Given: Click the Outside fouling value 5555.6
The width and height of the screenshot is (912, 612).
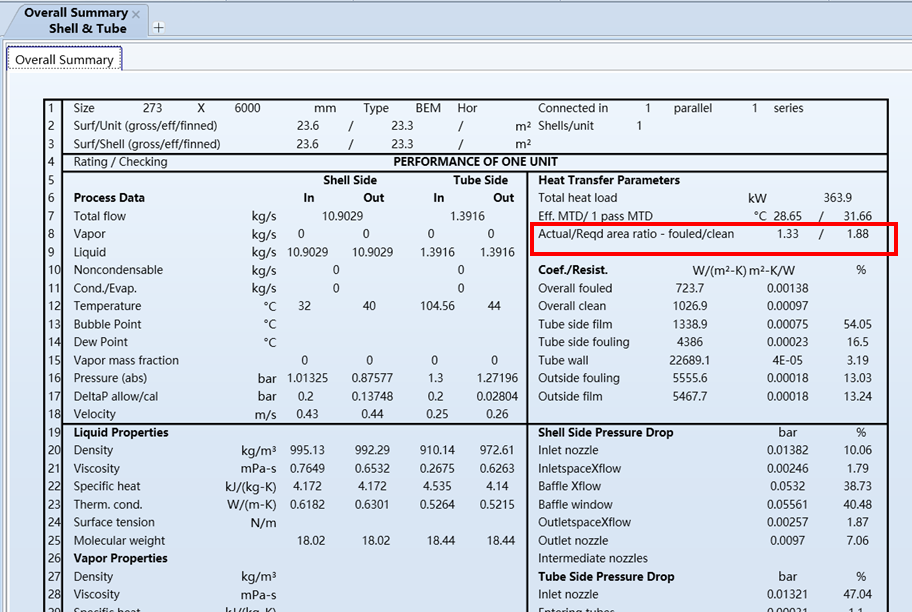Looking at the screenshot, I should click(690, 378).
